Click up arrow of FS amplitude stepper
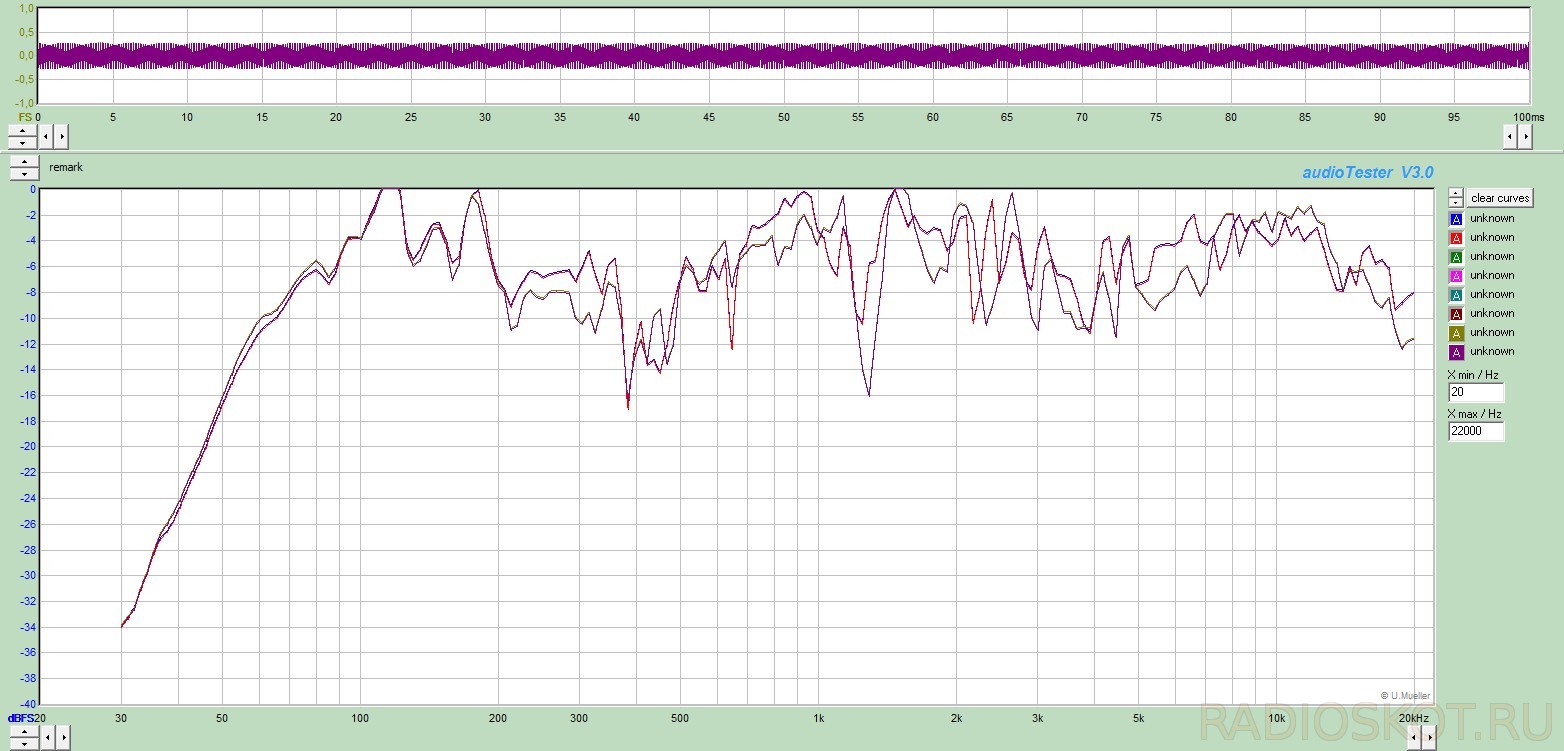Image resolution: width=1564 pixels, height=751 pixels. [x=24, y=130]
